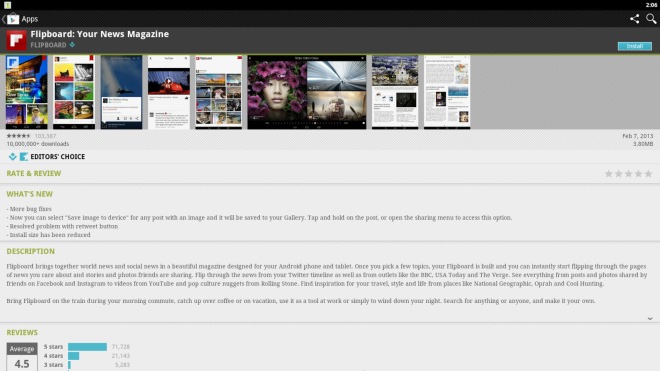Select the 5 stars review bar
Image resolution: width=660 pixels, height=371 pixels.
click(x=87, y=347)
